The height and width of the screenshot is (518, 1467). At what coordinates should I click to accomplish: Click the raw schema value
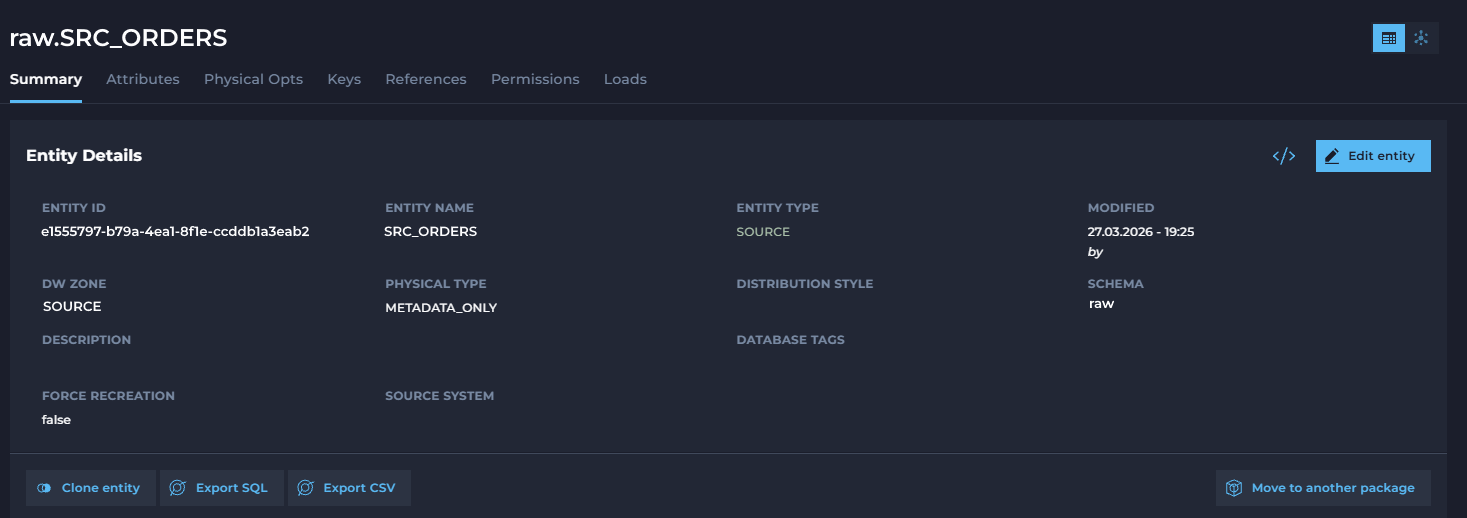click(x=1101, y=303)
